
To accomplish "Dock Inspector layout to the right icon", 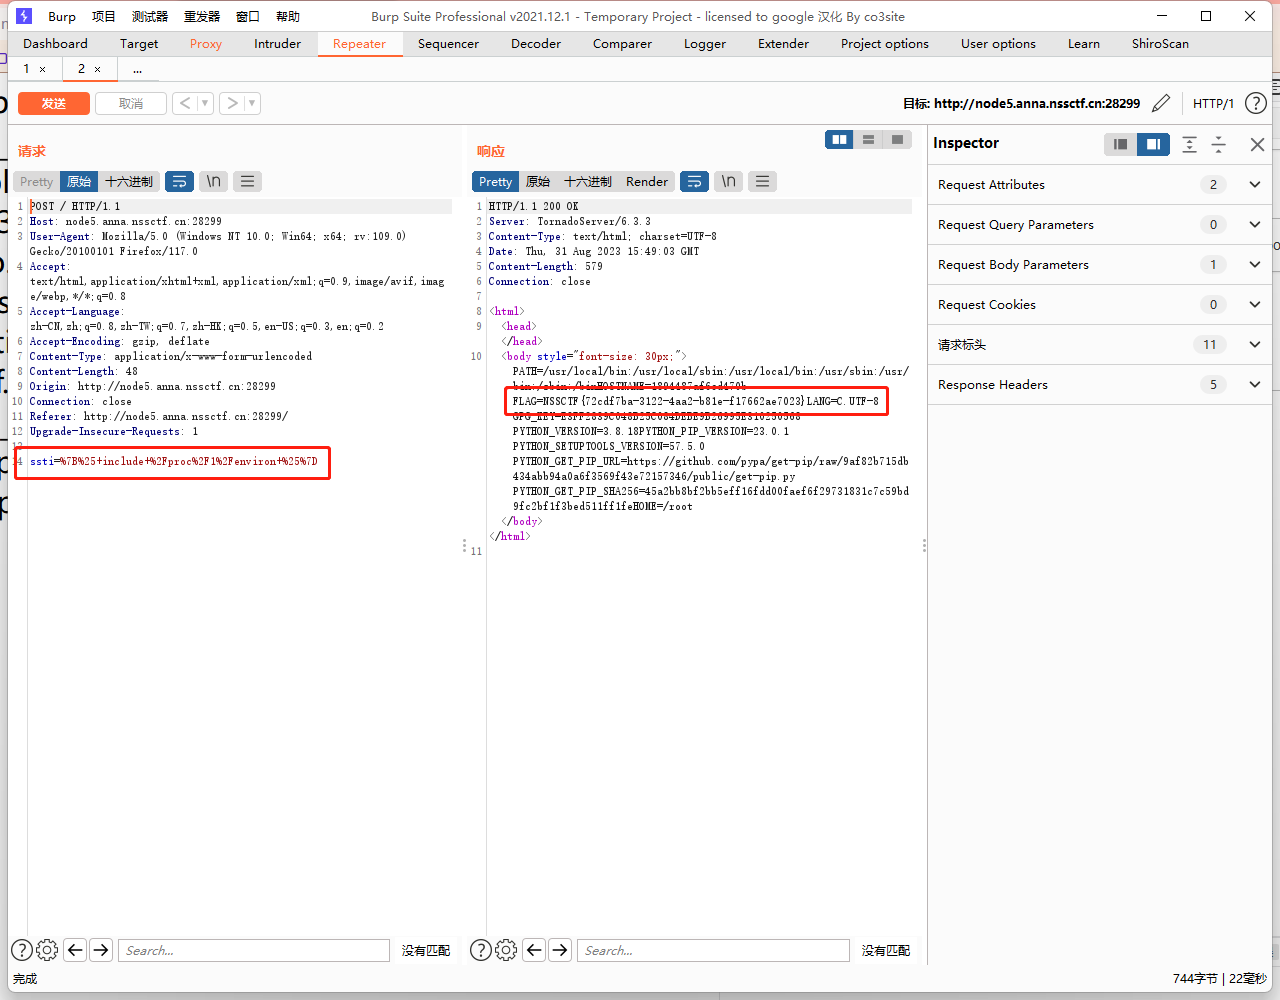I will pyautogui.click(x=1153, y=144).
